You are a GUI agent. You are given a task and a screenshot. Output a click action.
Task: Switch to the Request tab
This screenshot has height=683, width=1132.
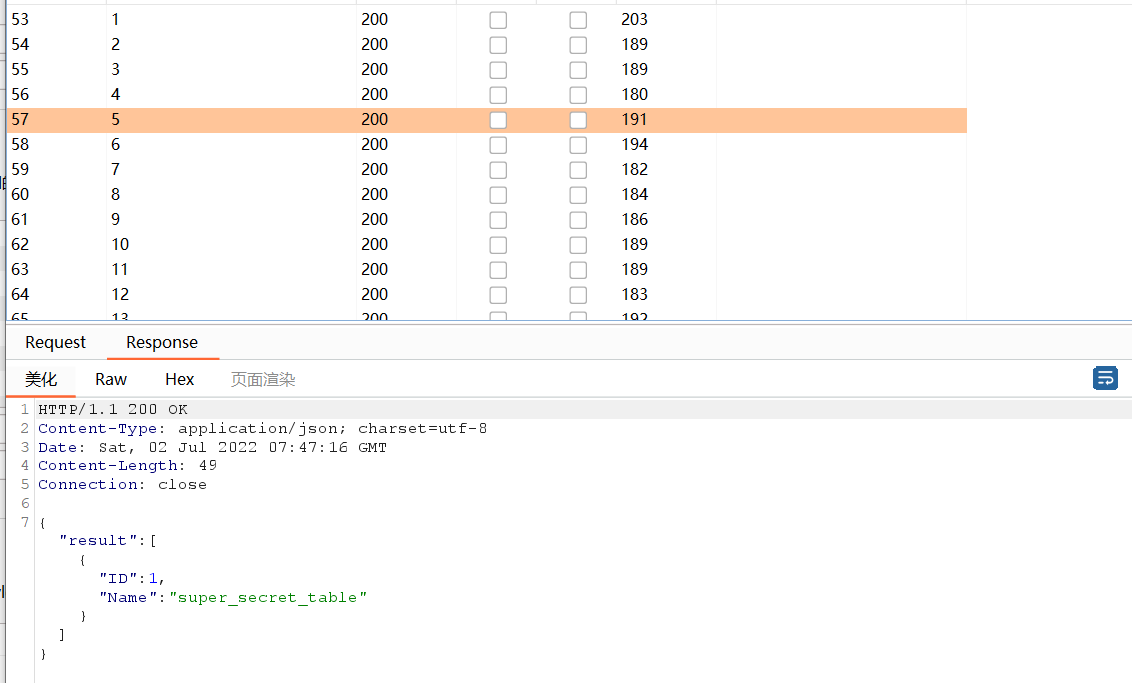[55, 342]
